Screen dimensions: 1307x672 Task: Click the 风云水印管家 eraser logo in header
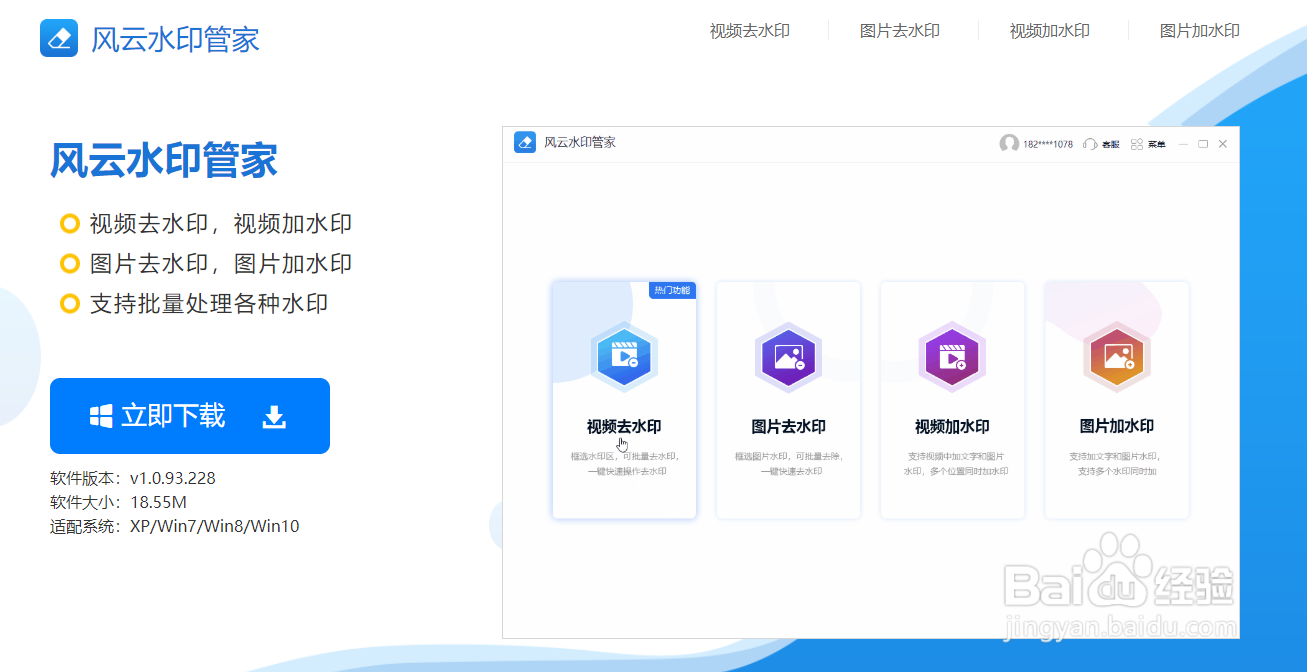[x=59, y=38]
